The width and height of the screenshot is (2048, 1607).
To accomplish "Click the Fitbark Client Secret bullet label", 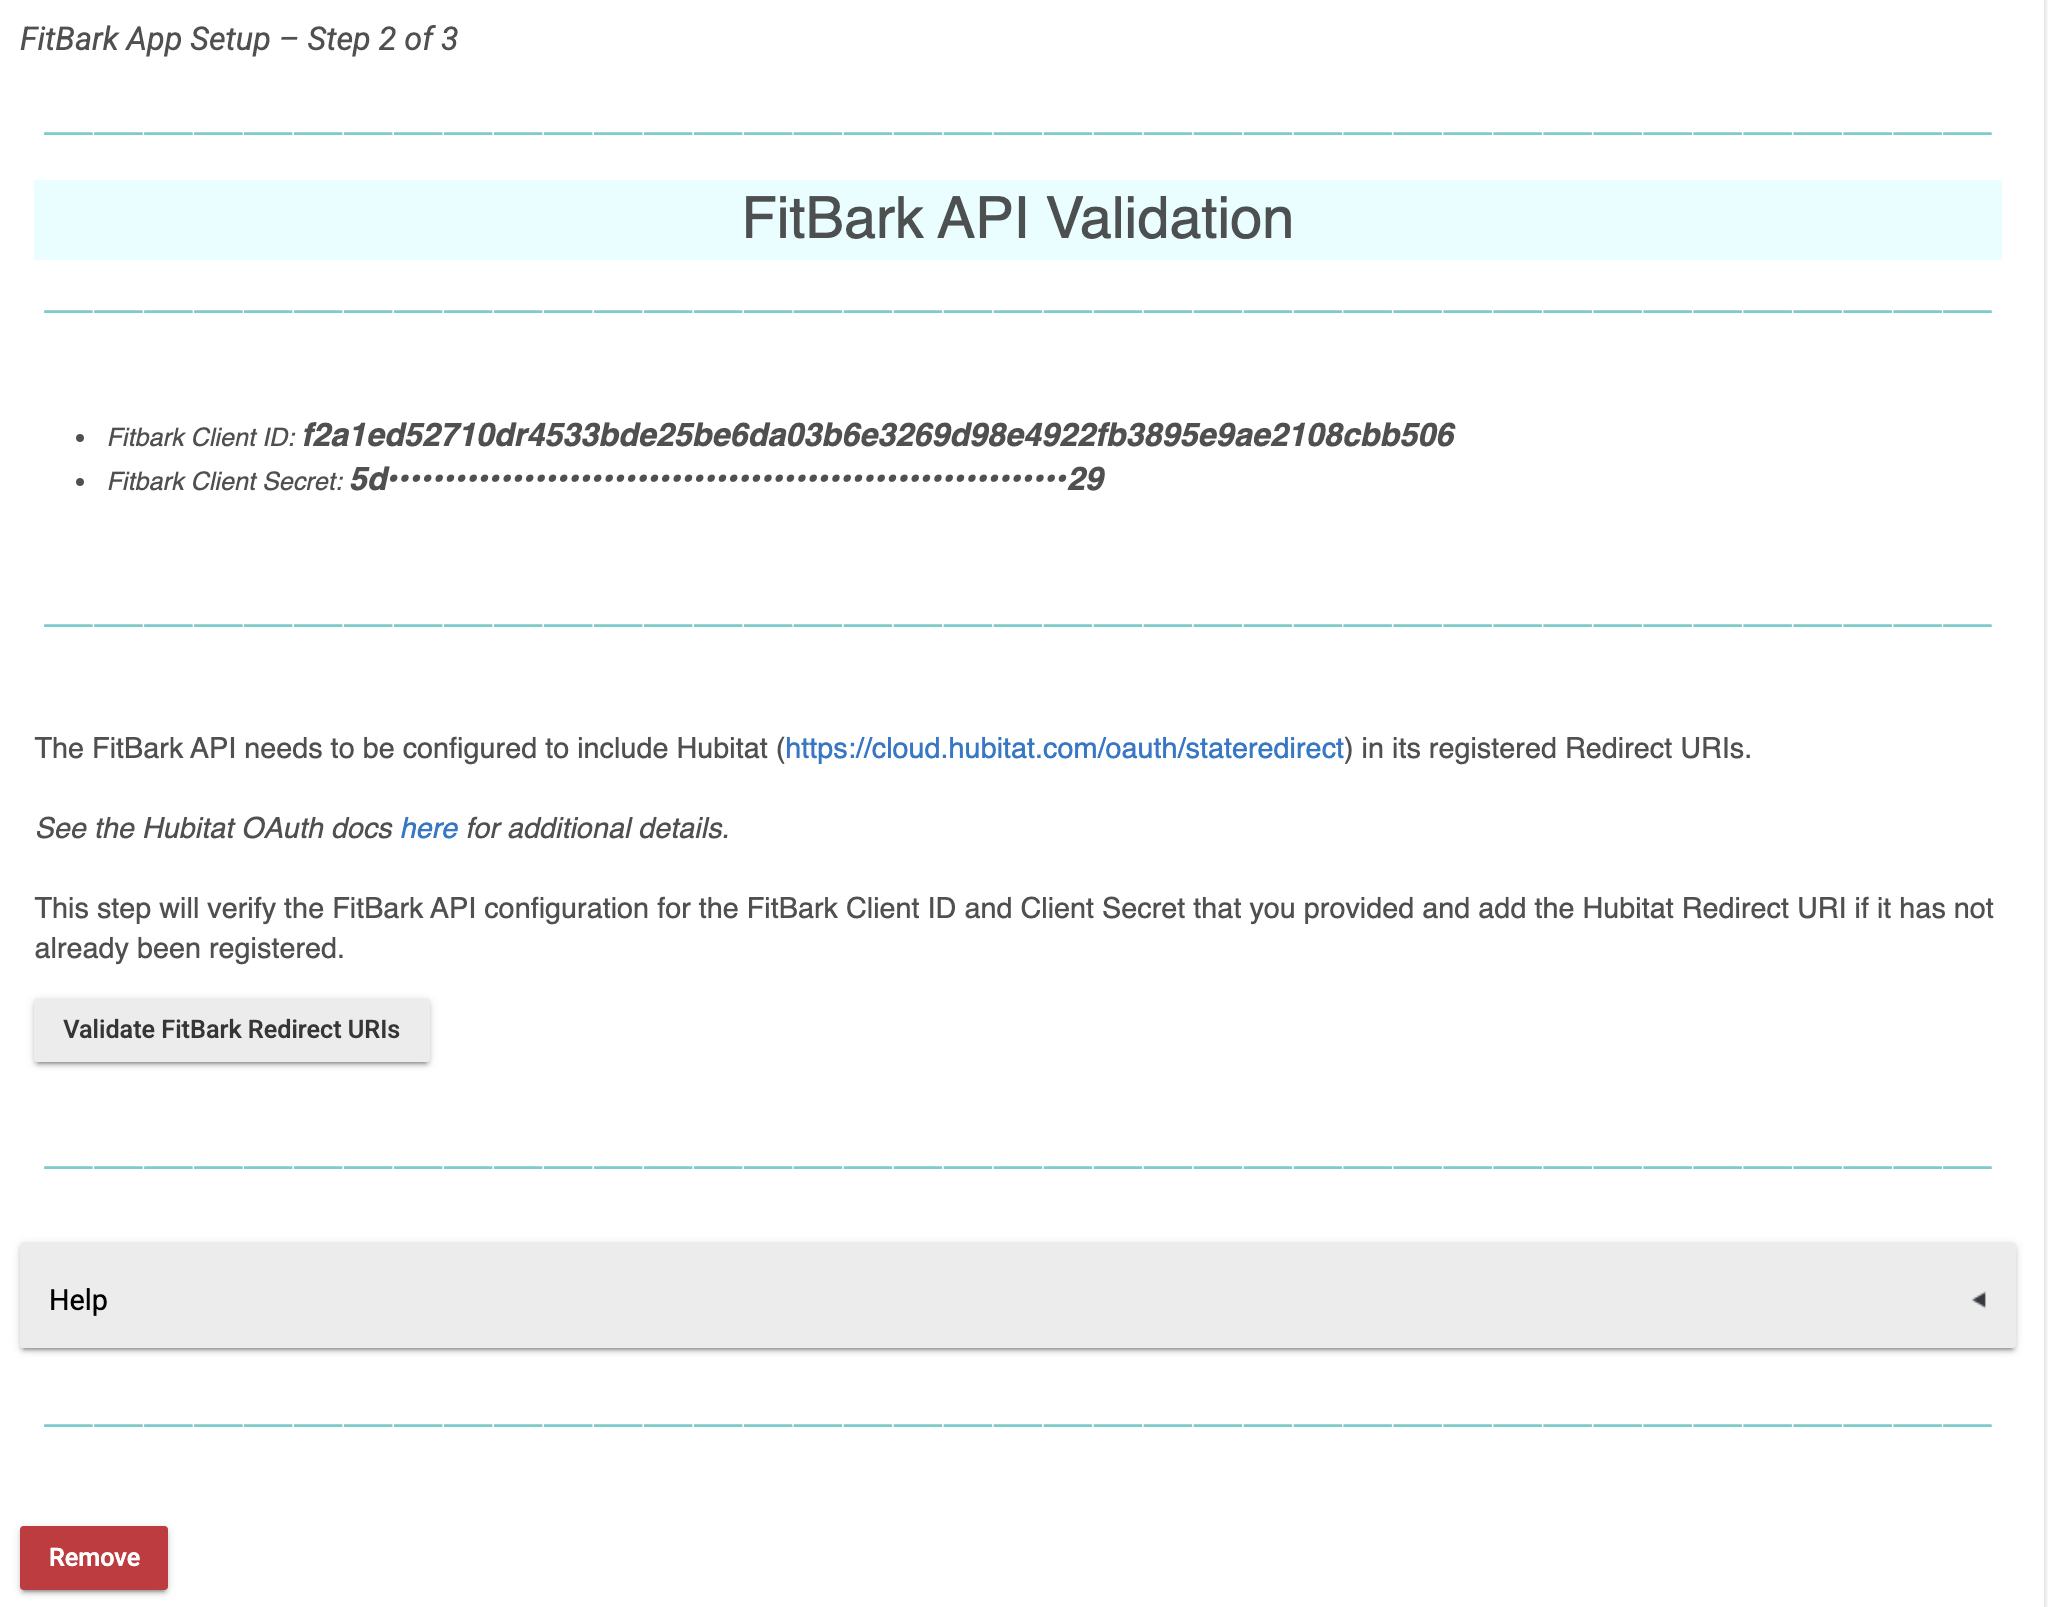I will [227, 481].
